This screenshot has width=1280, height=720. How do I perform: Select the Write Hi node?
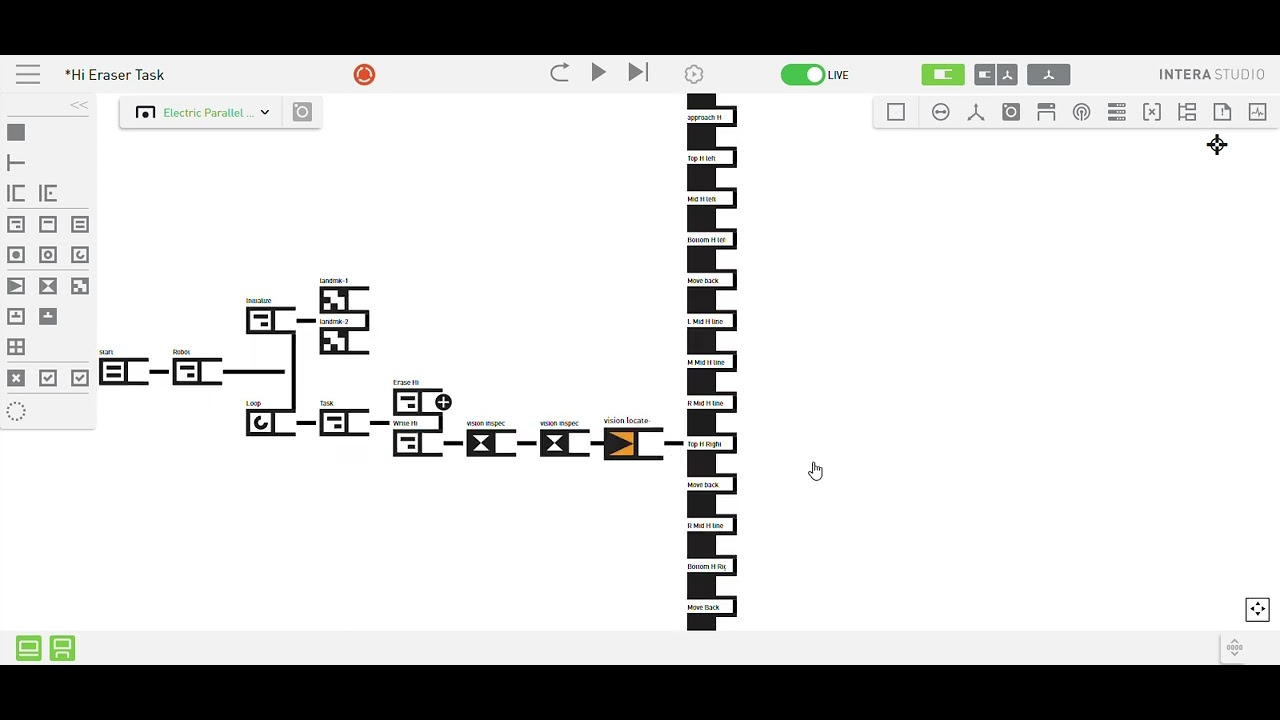pos(418,442)
